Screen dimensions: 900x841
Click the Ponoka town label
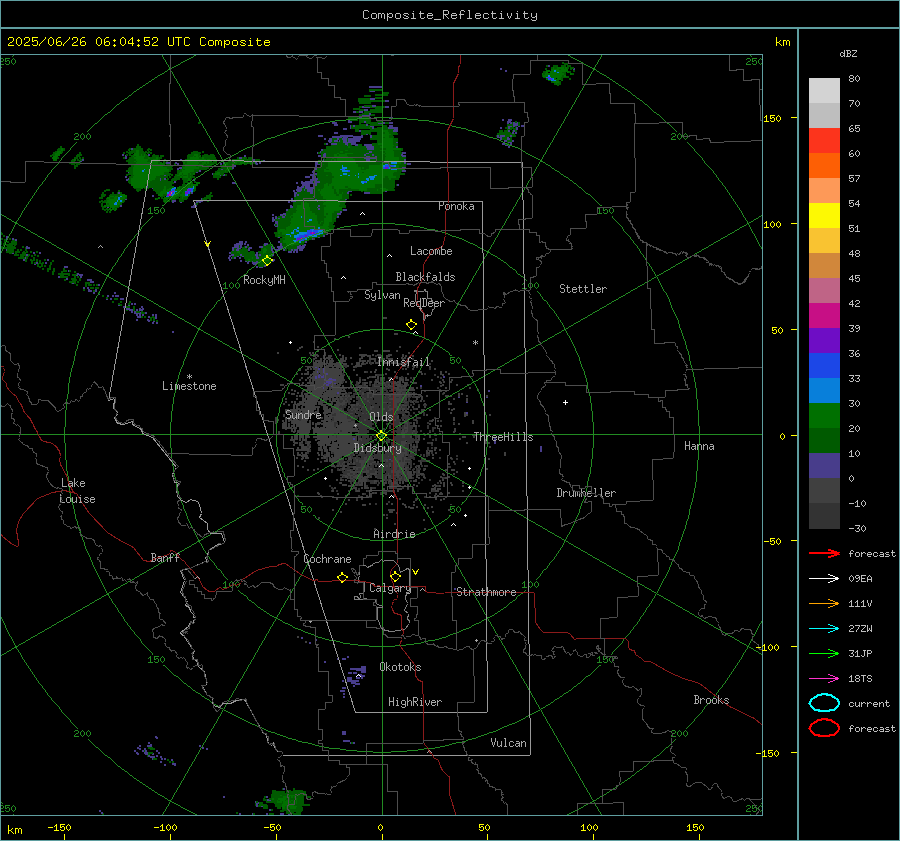pos(456,206)
